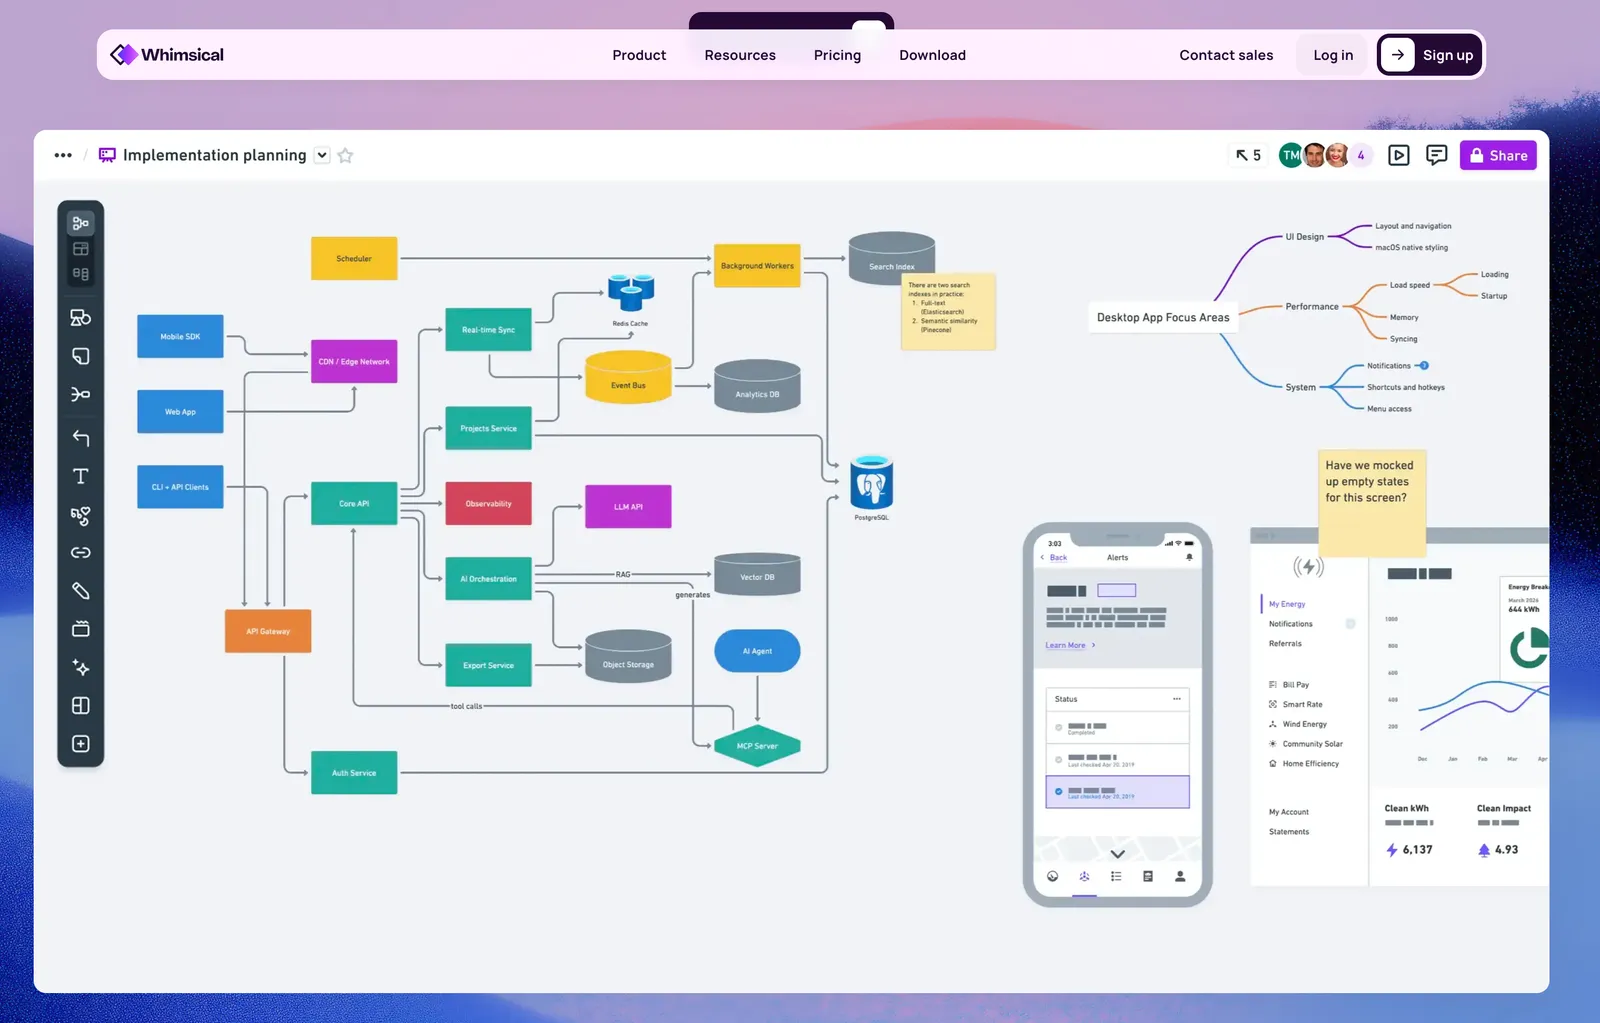The image size is (1600, 1023).
Task: Select the Completed status radio button
Action: 1059,727
